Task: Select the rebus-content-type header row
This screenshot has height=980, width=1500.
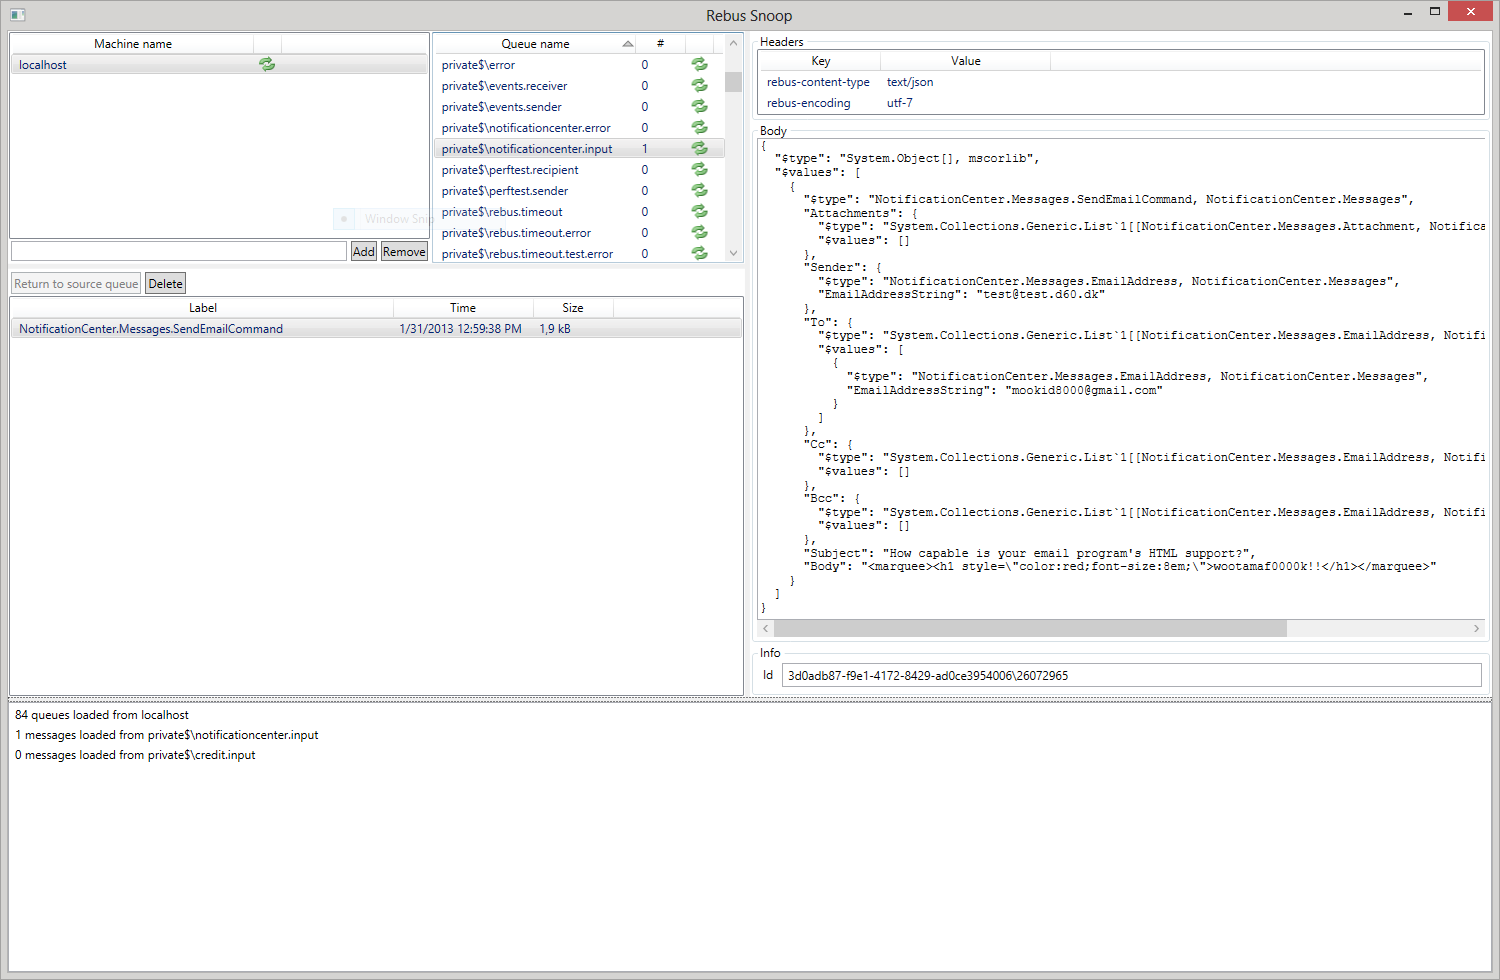Action: [x=1120, y=82]
